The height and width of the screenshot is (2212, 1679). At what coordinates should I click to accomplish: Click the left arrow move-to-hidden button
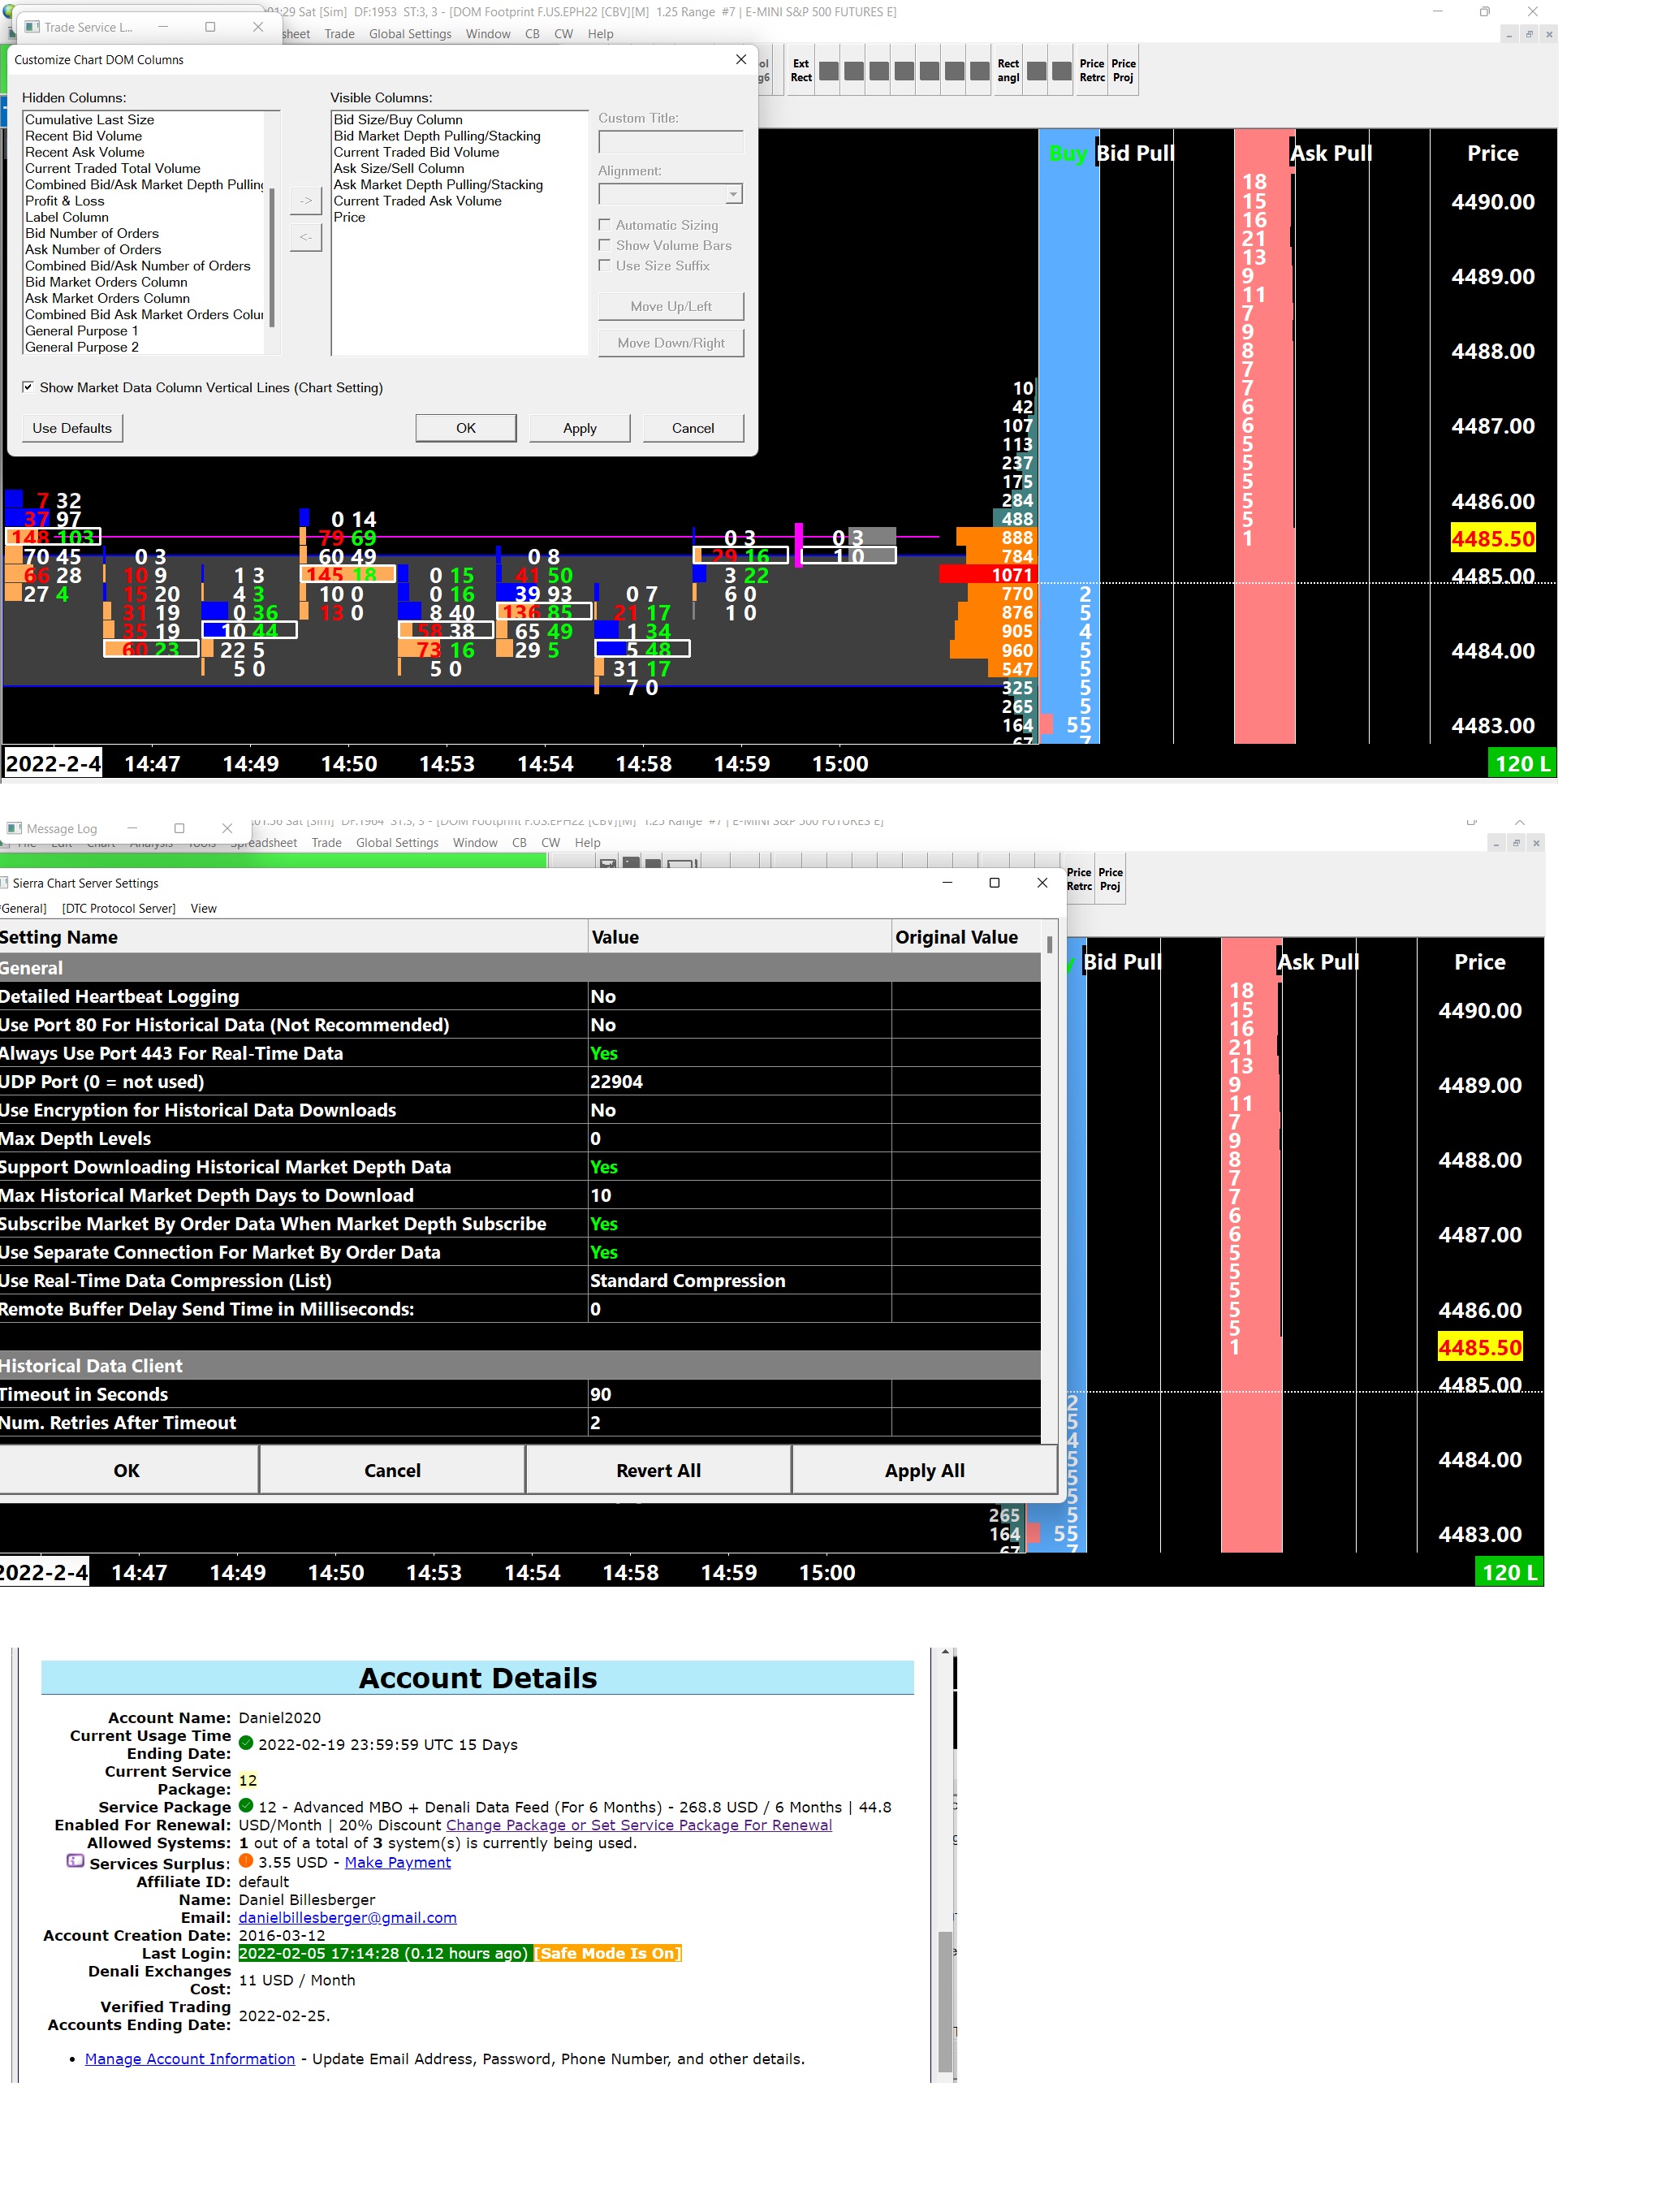pyautogui.click(x=306, y=238)
